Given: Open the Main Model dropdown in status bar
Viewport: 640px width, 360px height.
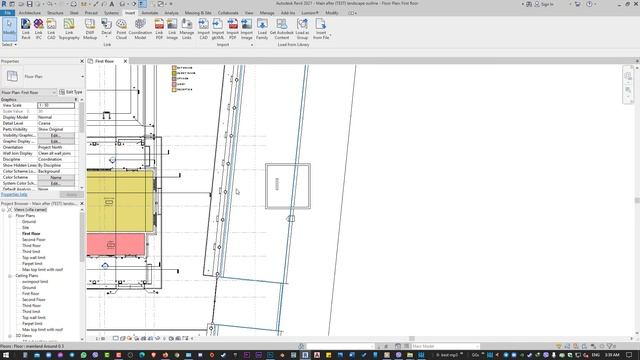Looking at the screenshot, I should pyautogui.click(x=445, y=346).
